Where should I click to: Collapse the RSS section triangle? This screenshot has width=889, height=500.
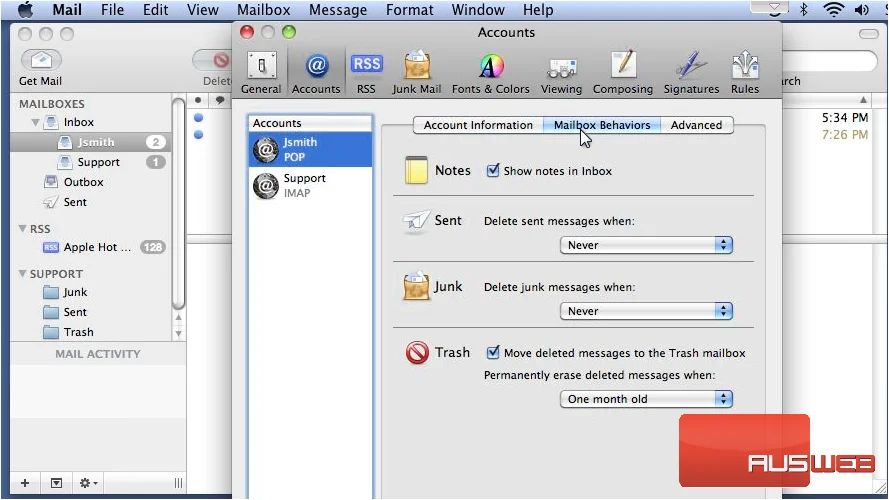[x=23, y=228]
